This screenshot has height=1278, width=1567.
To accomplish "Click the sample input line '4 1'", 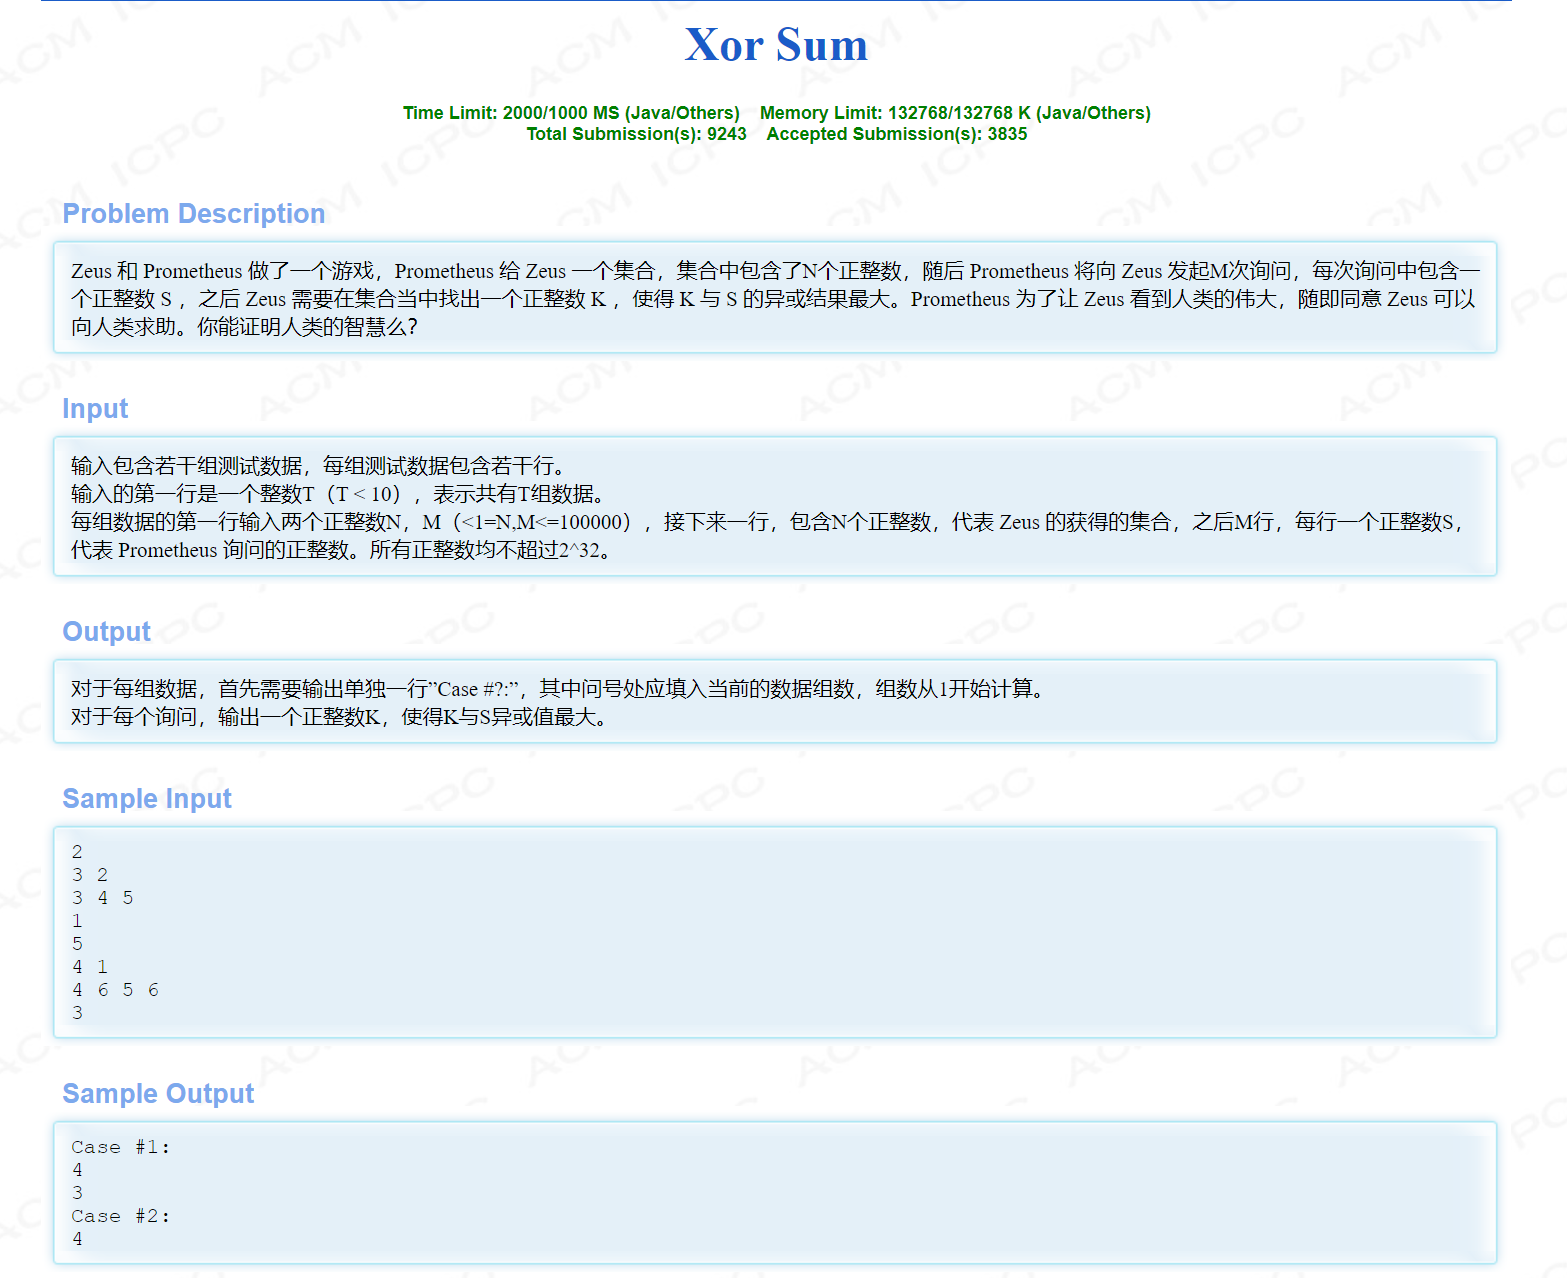I will pos(90,967).
